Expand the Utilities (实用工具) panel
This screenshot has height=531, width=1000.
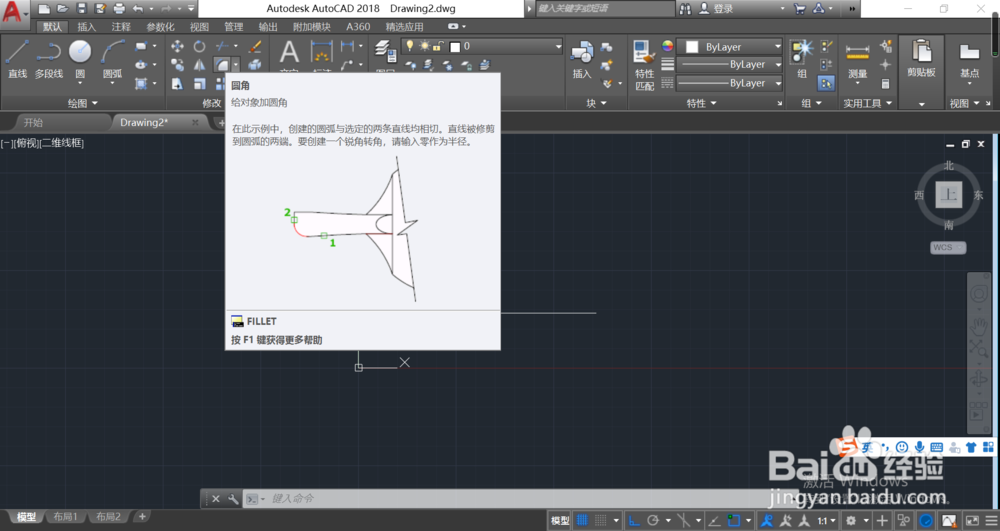click(867, 103)
